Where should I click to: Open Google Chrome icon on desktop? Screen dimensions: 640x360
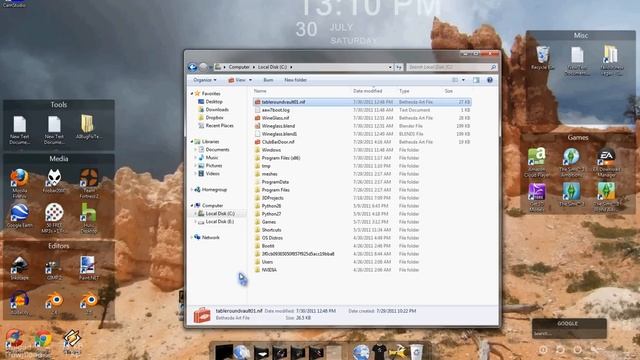tap(43, 341)
